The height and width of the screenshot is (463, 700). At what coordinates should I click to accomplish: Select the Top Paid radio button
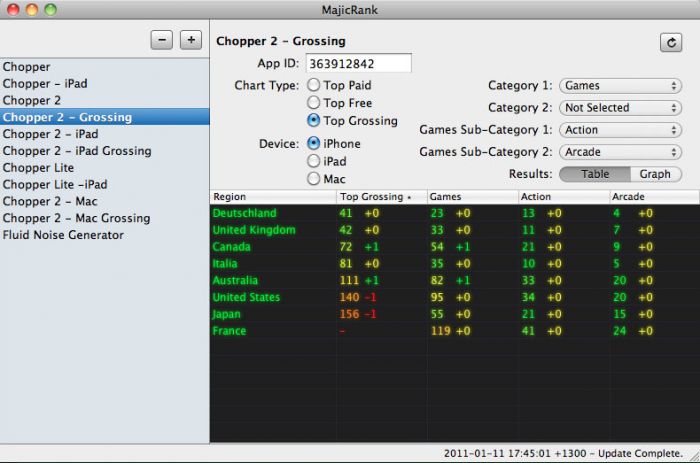(315, 86)
